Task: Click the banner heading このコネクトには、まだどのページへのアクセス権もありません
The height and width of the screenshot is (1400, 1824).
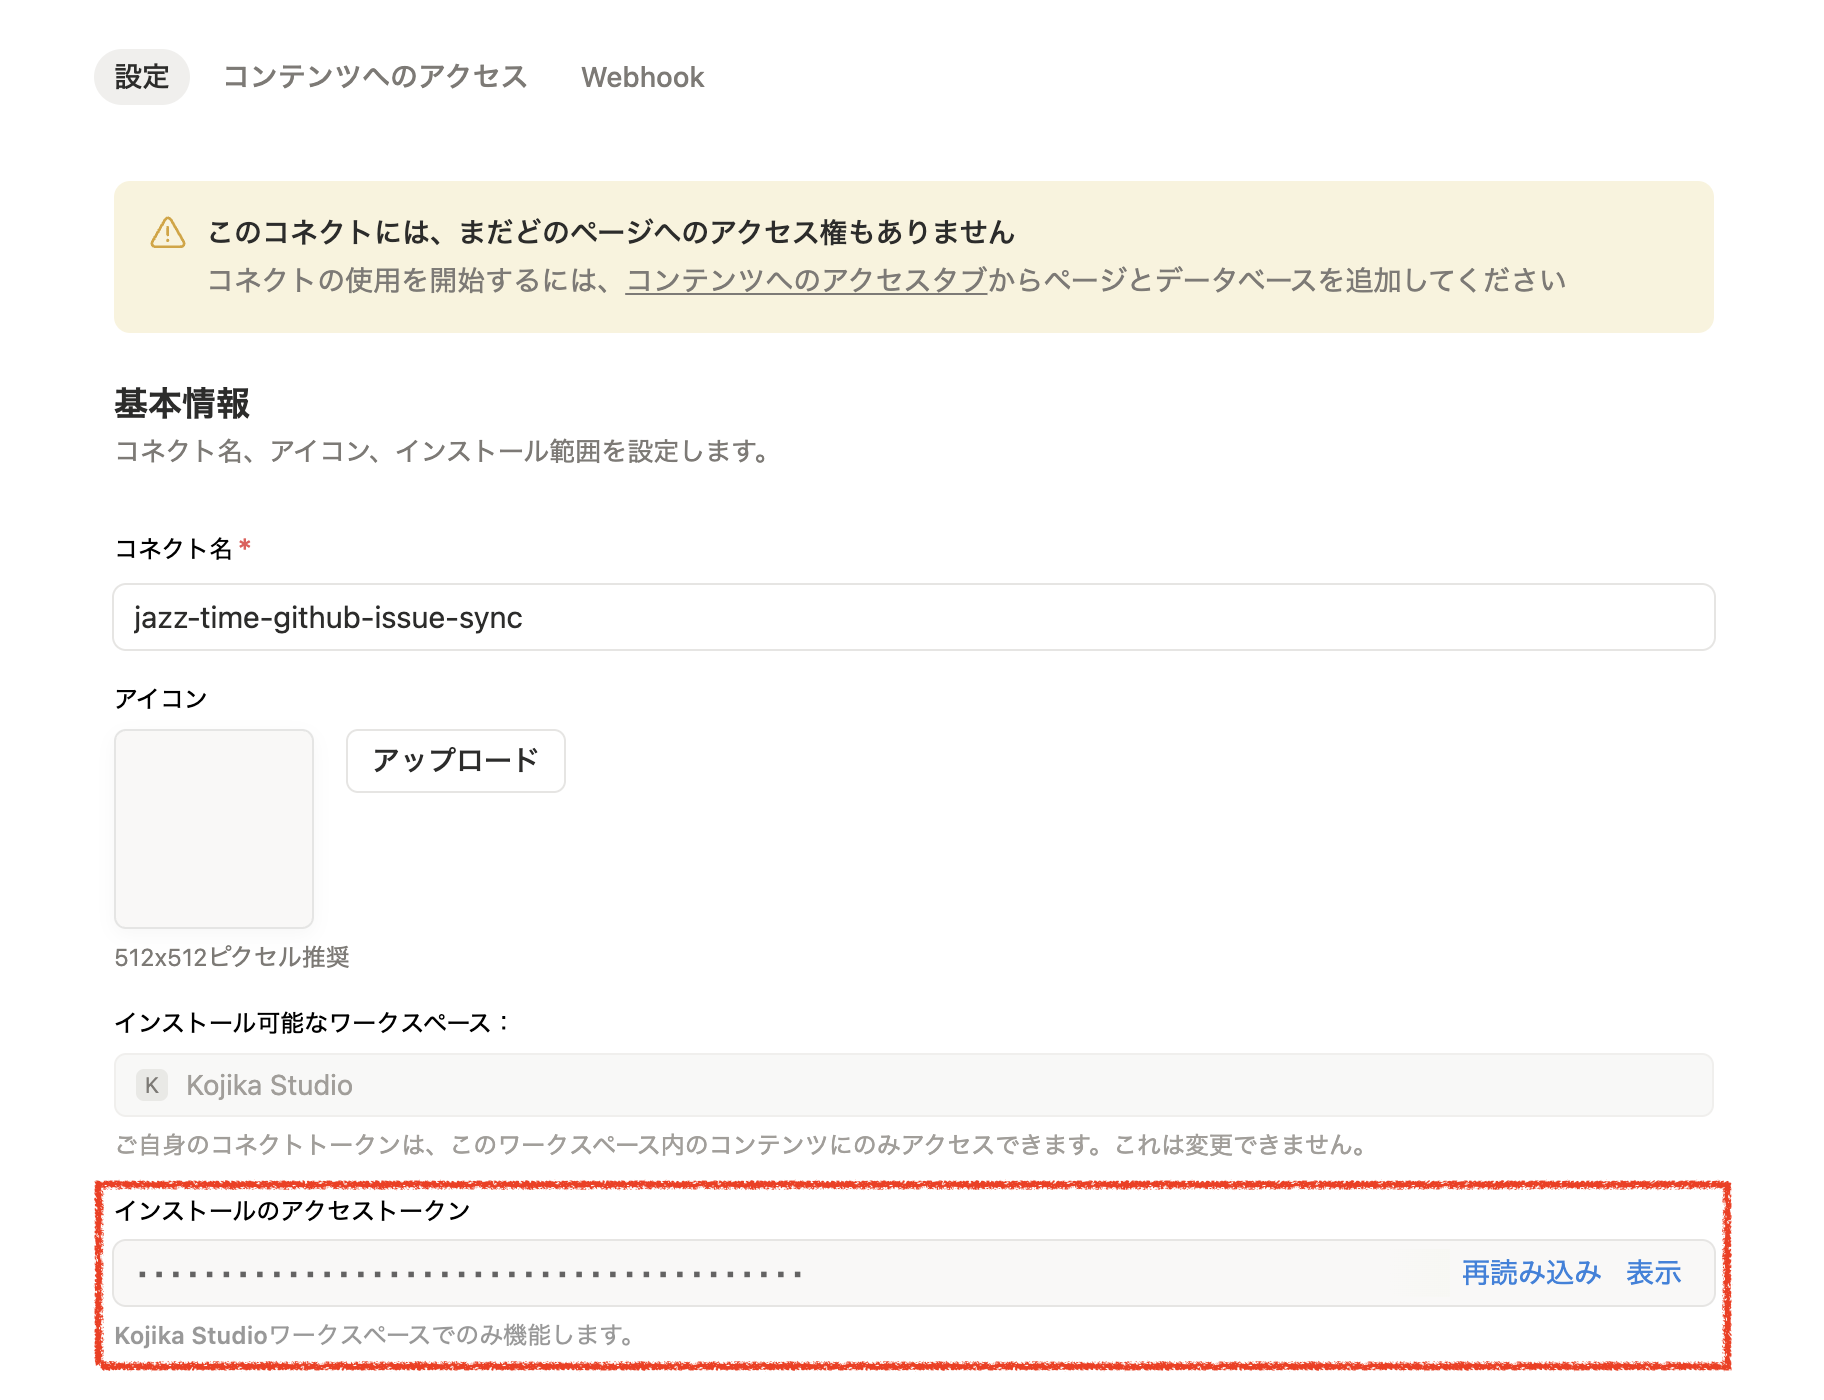Action: coord(611,232)
